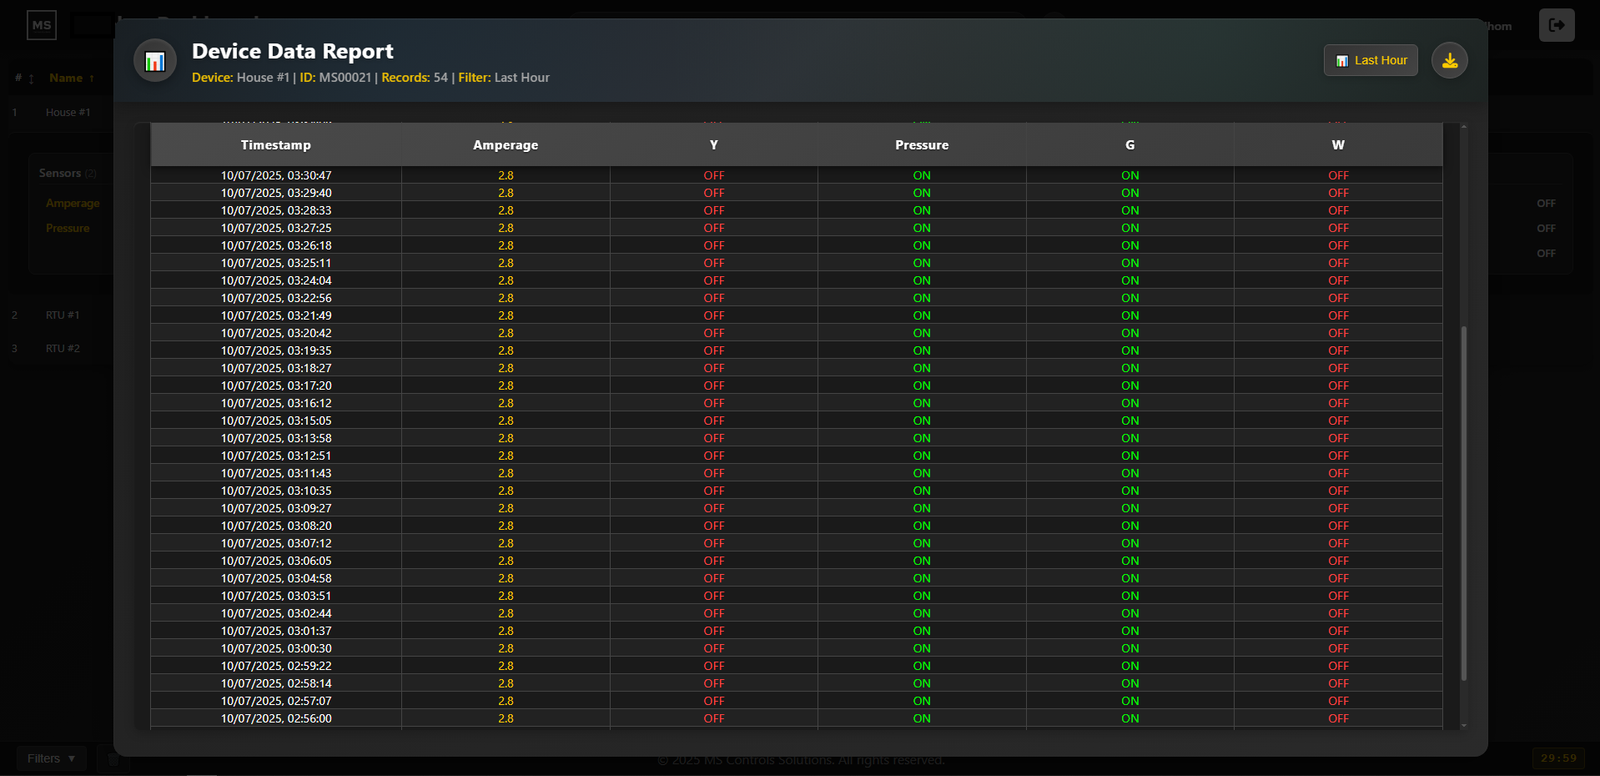The width and height of the screenshot is (1600, 776).
Task: Click the report's vertical scrollbar thumb
Action: coord(1464,503)
